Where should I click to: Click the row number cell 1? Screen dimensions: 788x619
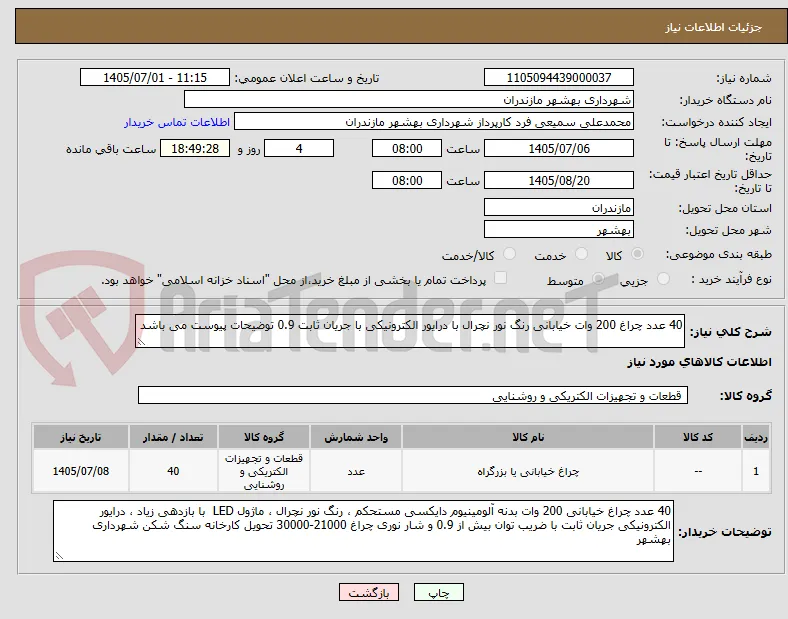click(x=756, y=471)
